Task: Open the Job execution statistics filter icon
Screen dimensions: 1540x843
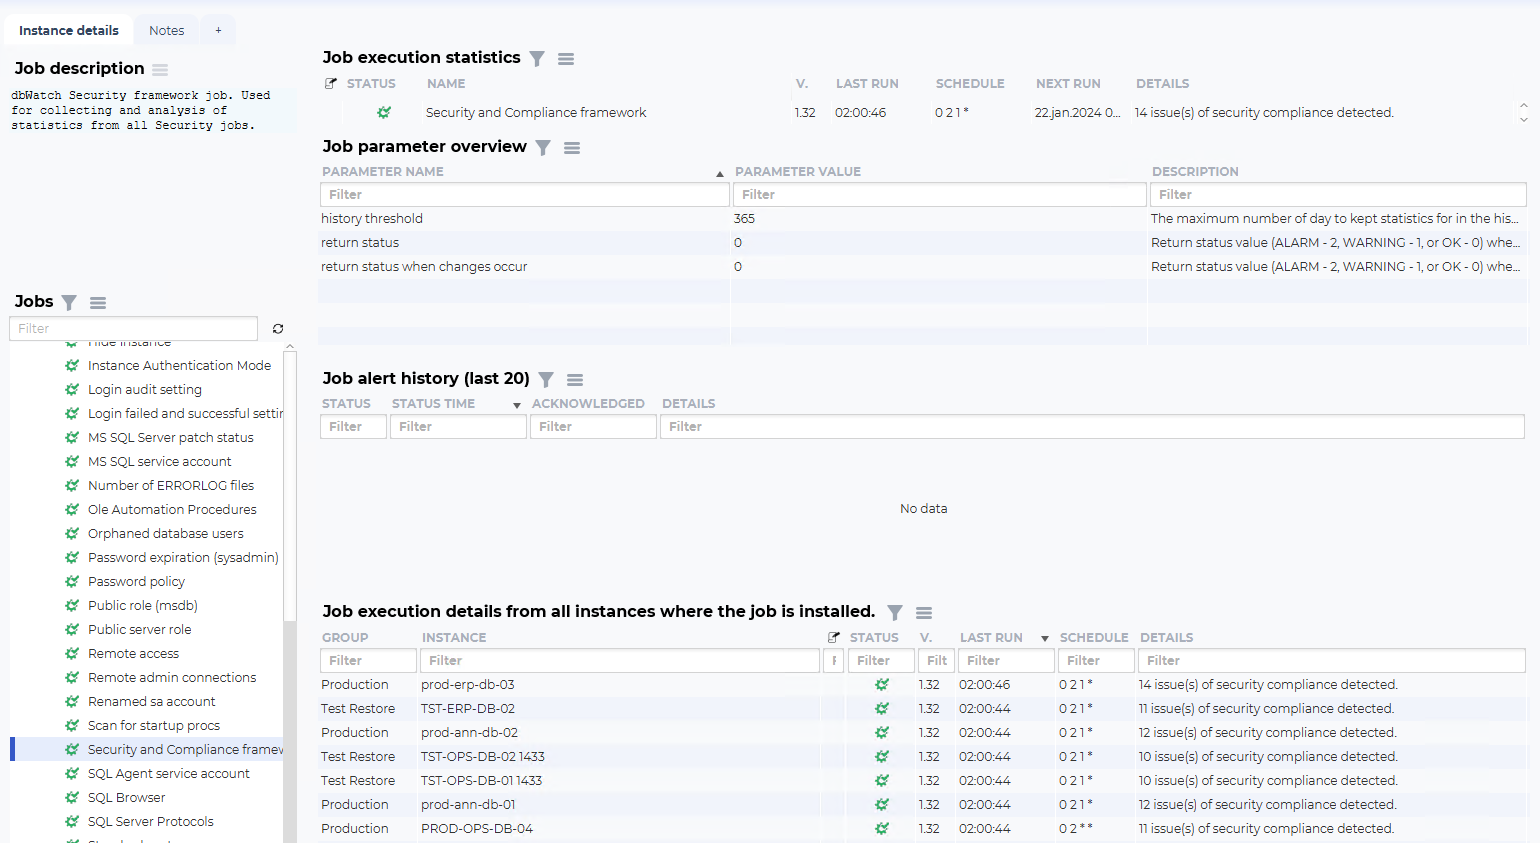Action: (x=537, y=59)
